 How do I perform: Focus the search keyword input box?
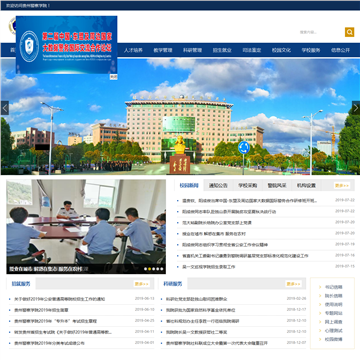point(321,32)
